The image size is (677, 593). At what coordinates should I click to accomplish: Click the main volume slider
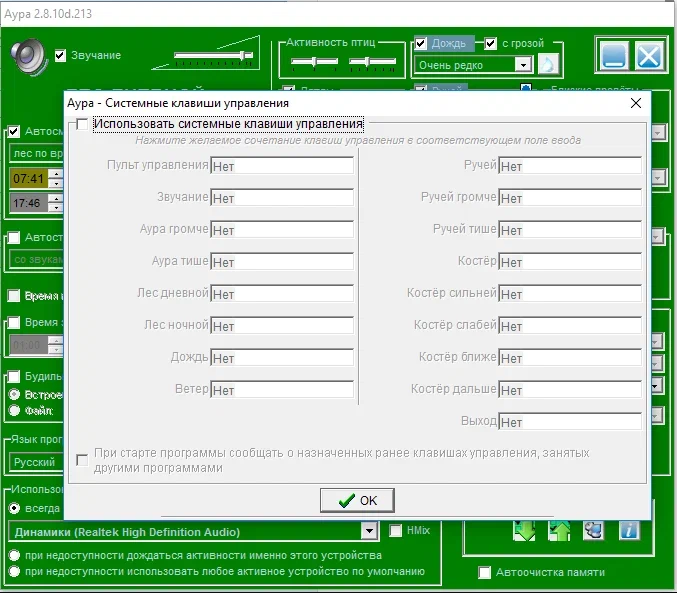pos(212,56)
